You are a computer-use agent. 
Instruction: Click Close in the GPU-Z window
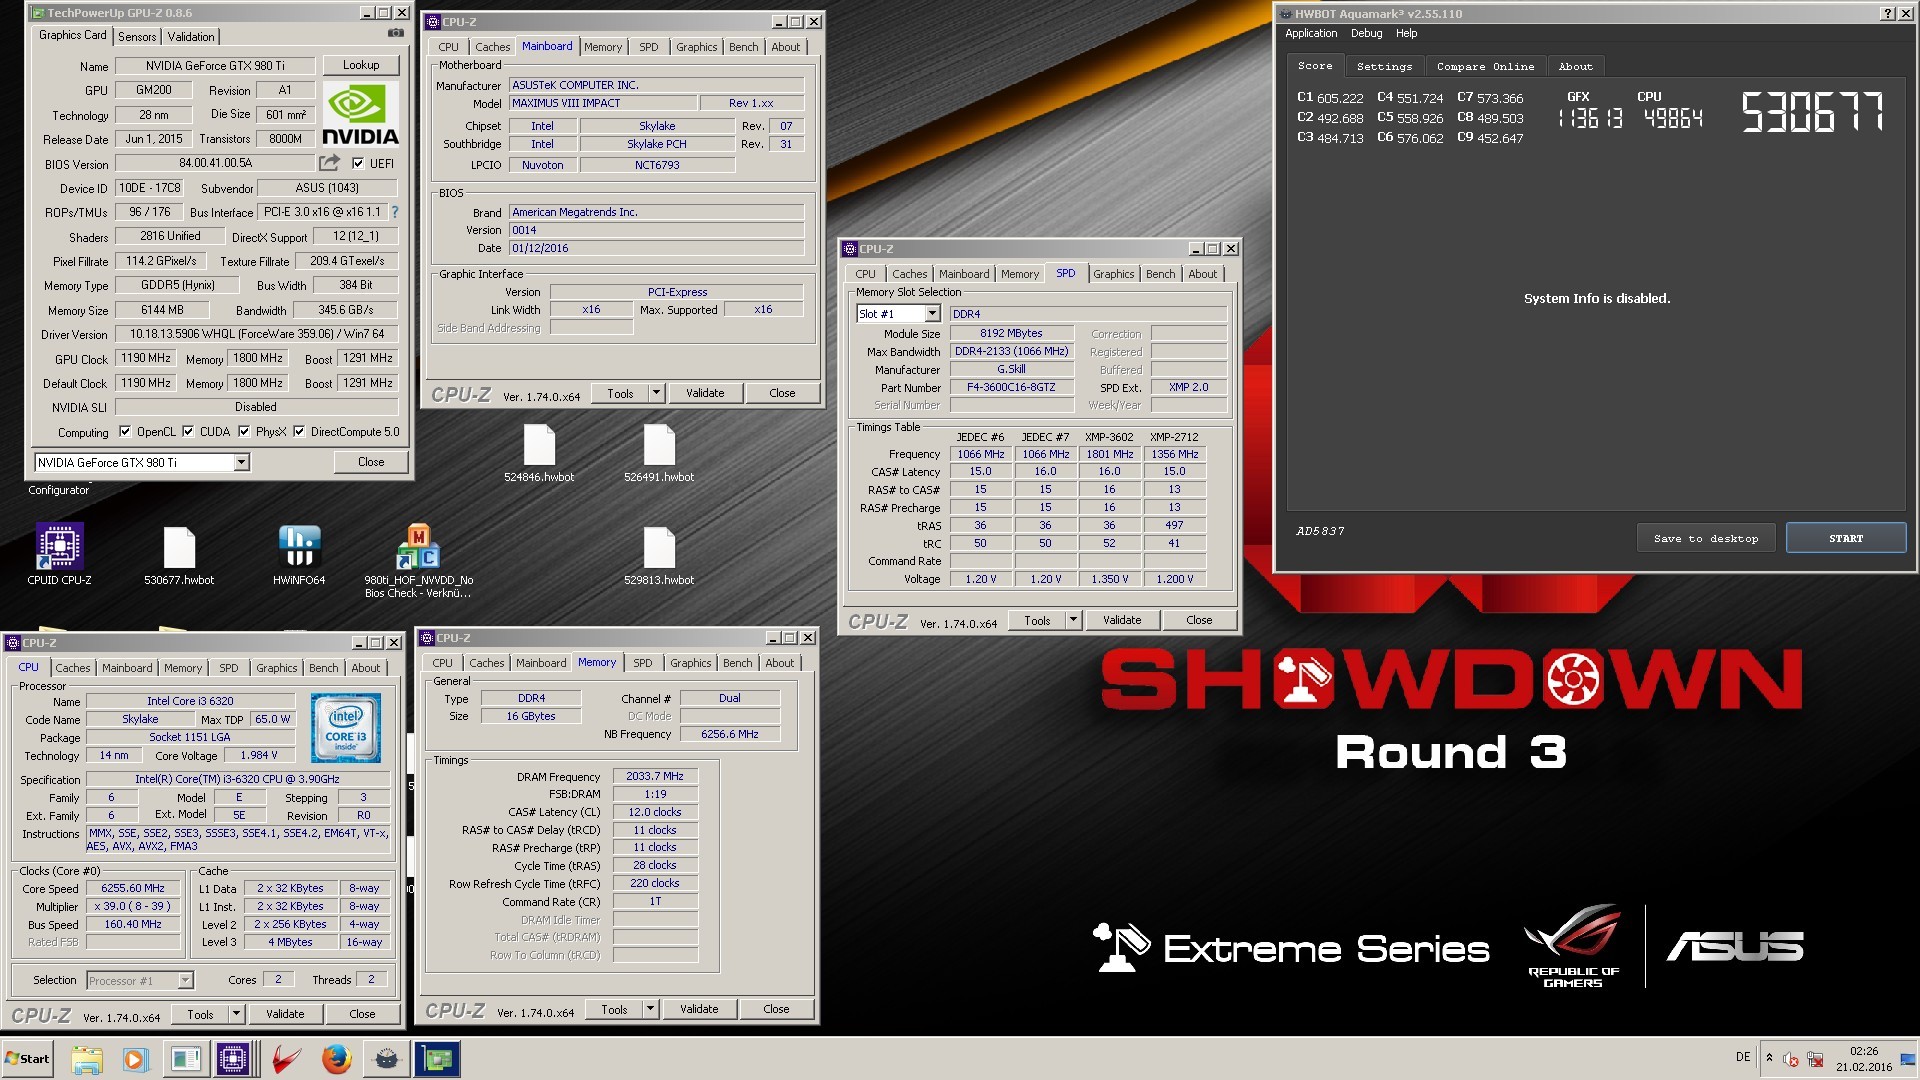pos(371,462)
